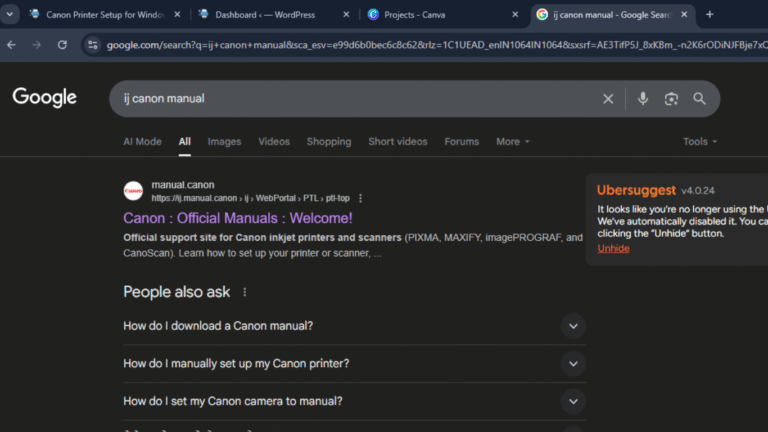Switch to Short videos results
The height and width of the screenshot is (432, 768).
tap(398, 142)
